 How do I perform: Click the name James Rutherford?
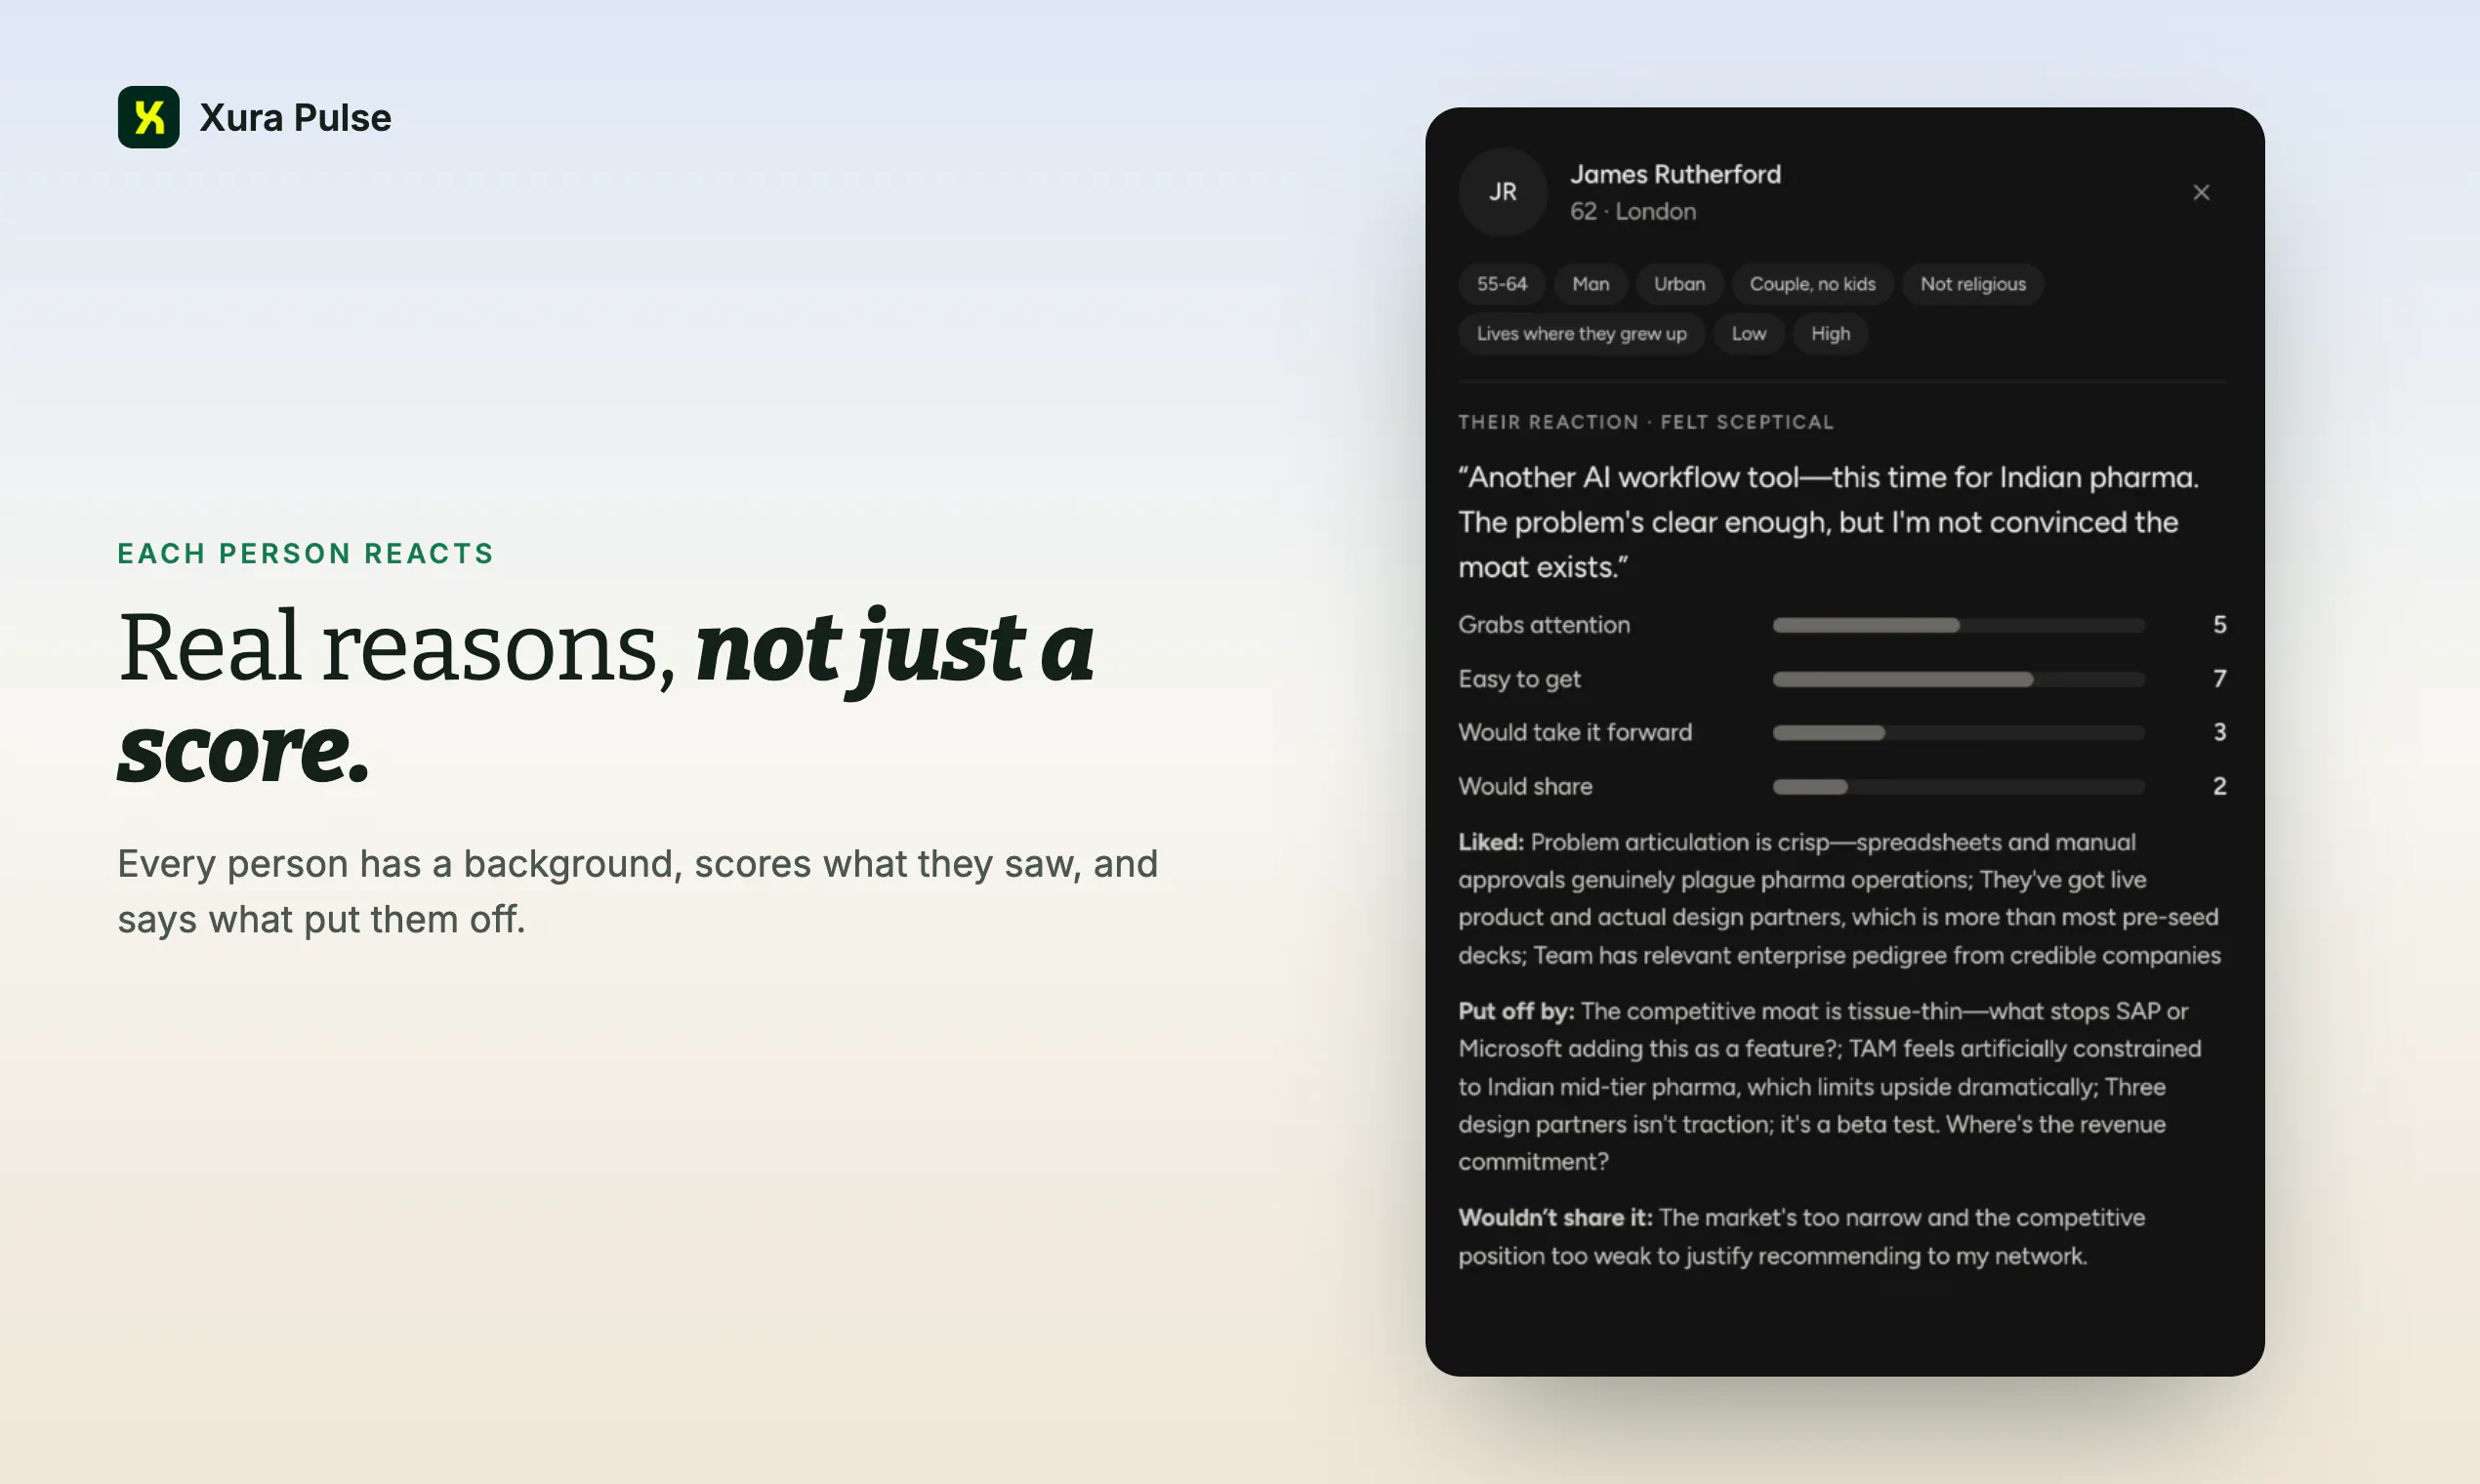1675,174
